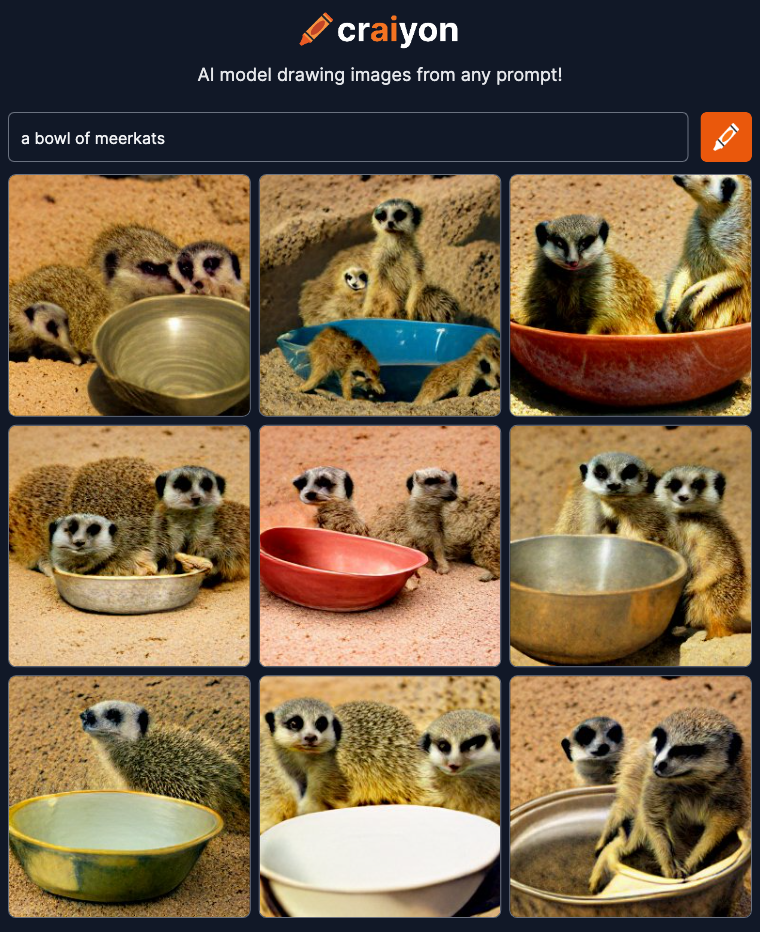
Task: Select the terracotta bowl with two meerkats image
Action: [x=630, y=295]
